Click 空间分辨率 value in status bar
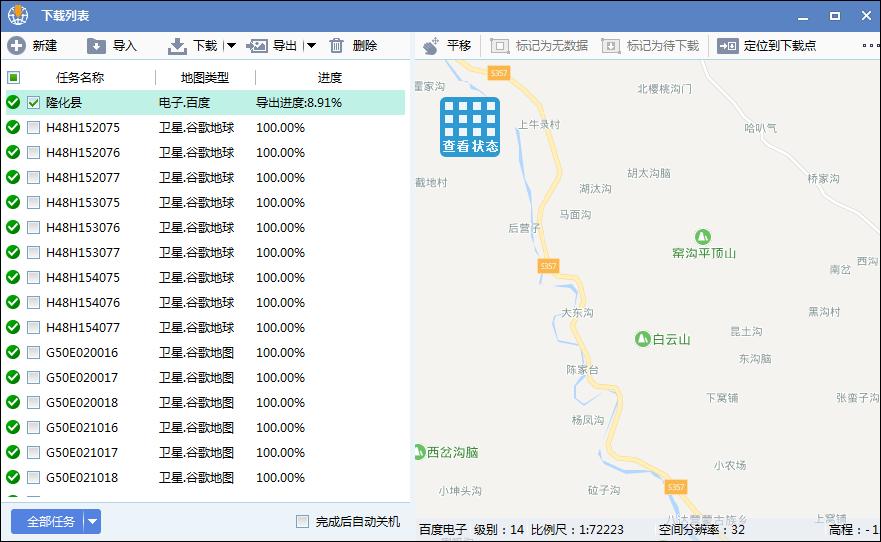The image size is (881, 542). tap(702, 530)
